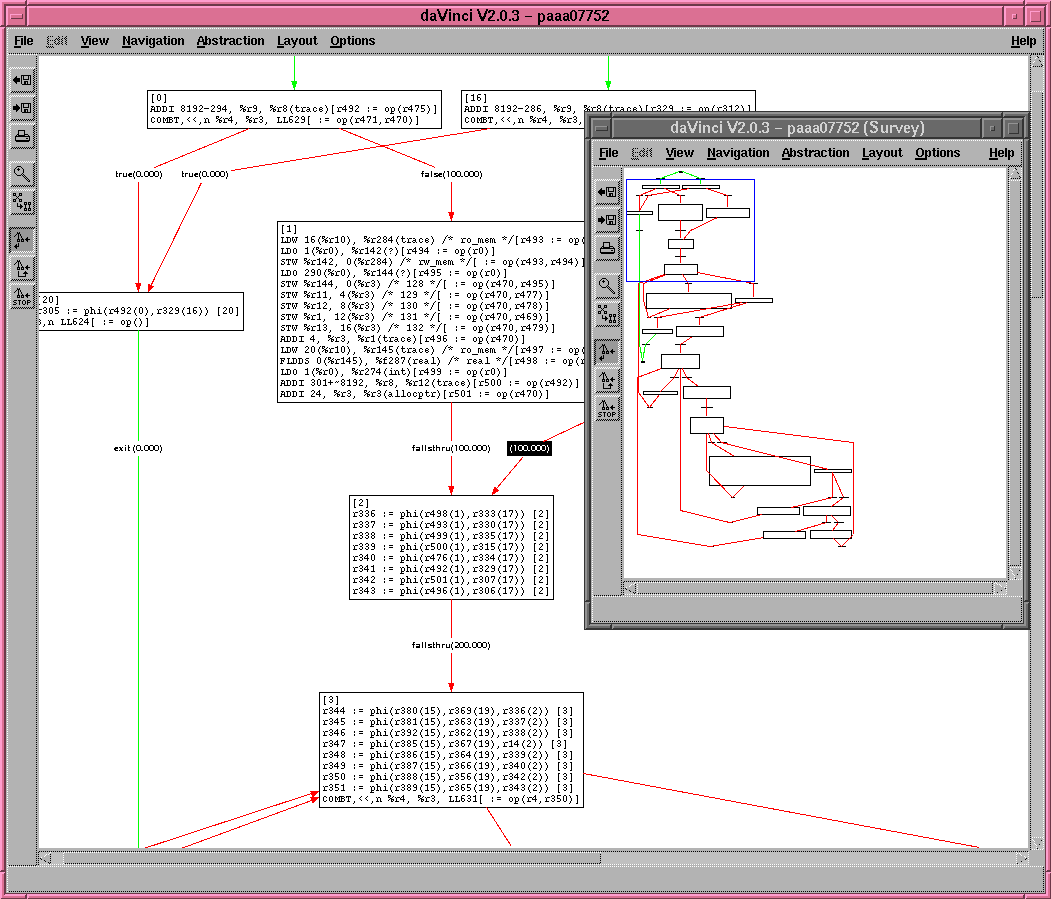
Task: Click the save graph icon in main toolbar
Action: 22,108
